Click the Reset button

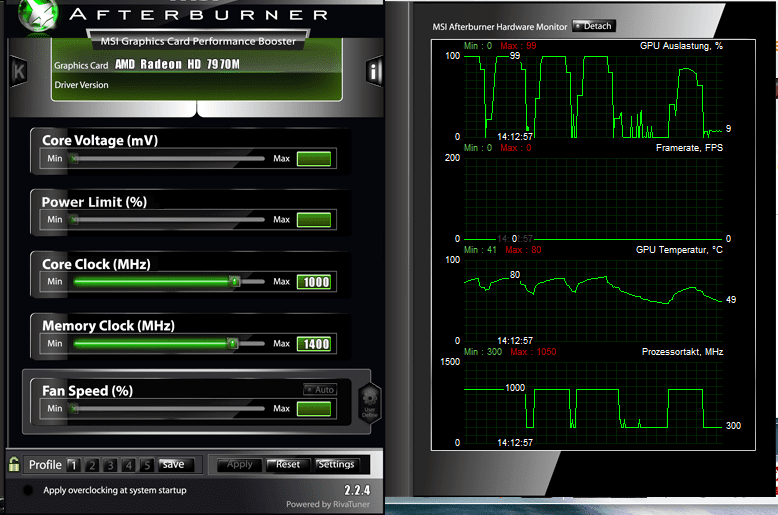click(288, 464)
